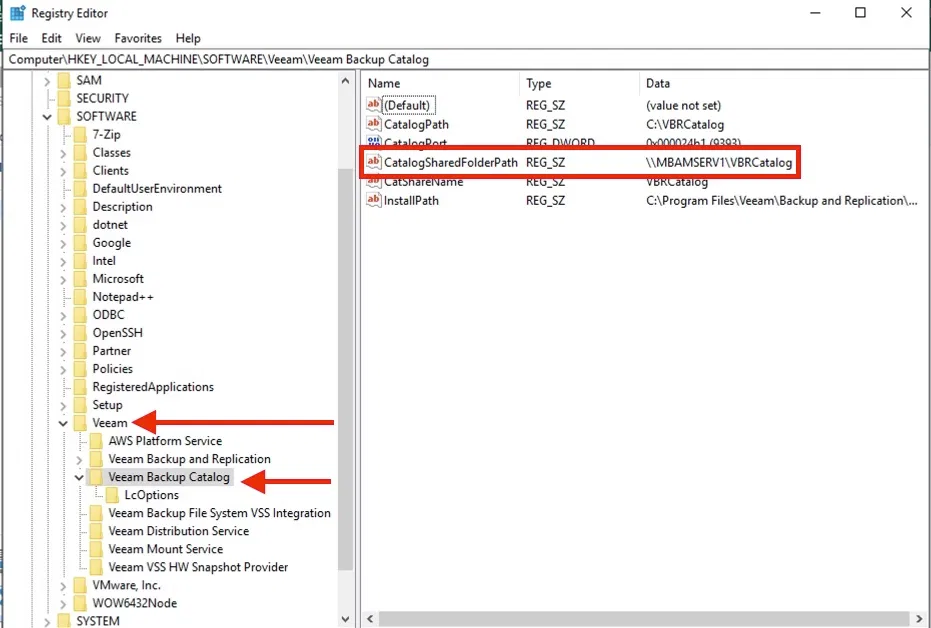This screenshot has width=931, height=628.
Task: Open the File menu
Action: [x=18, y=38]
